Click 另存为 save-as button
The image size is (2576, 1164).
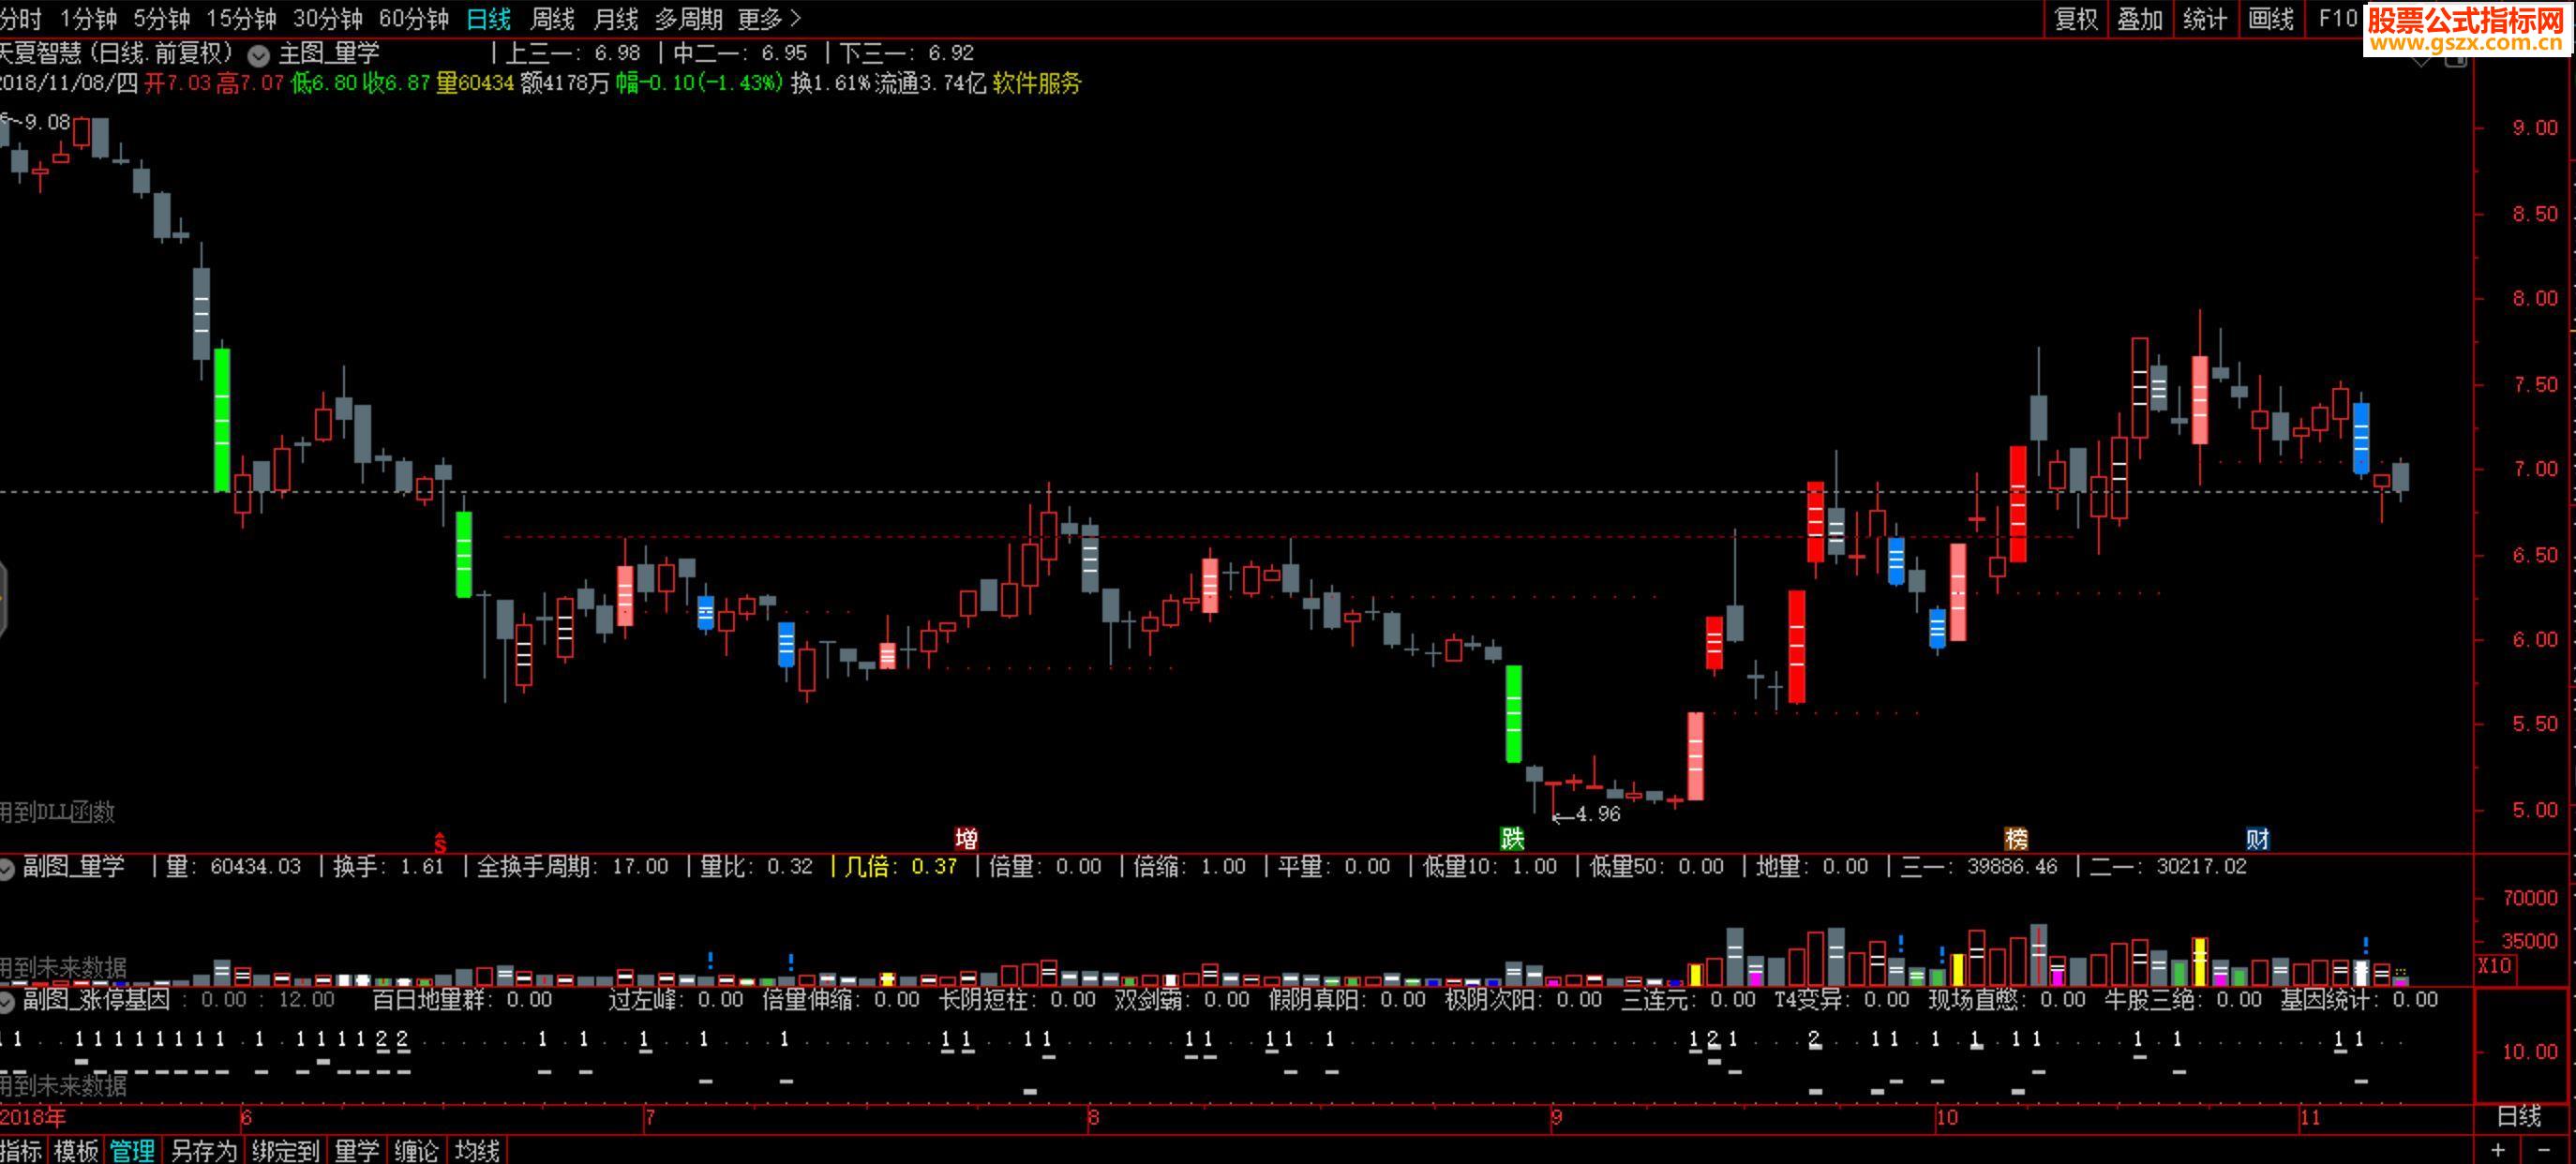(x=204, y=1151)
